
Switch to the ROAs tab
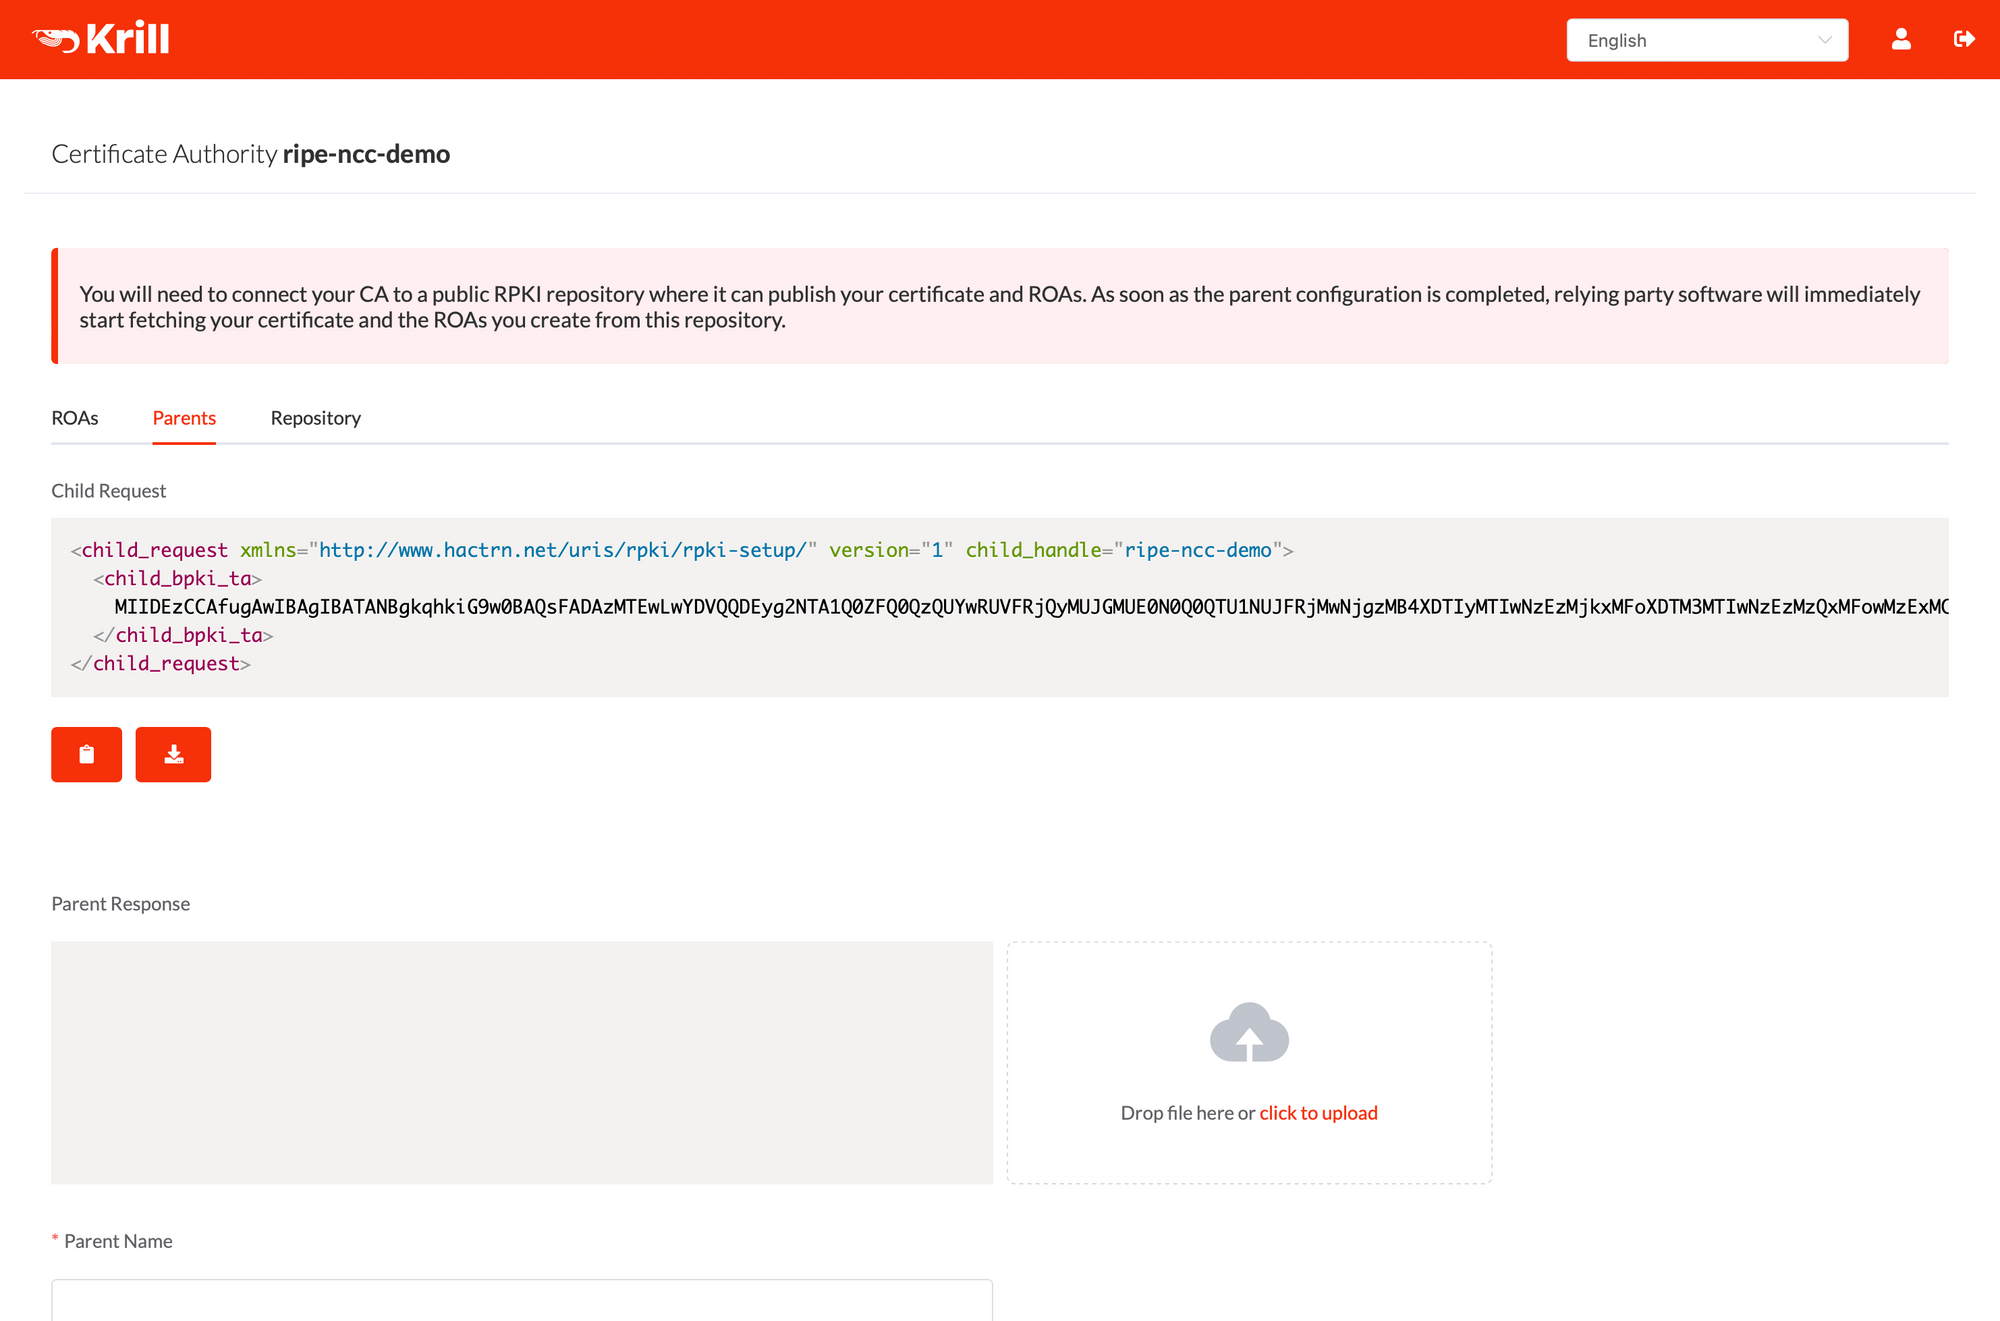point(75,418)
